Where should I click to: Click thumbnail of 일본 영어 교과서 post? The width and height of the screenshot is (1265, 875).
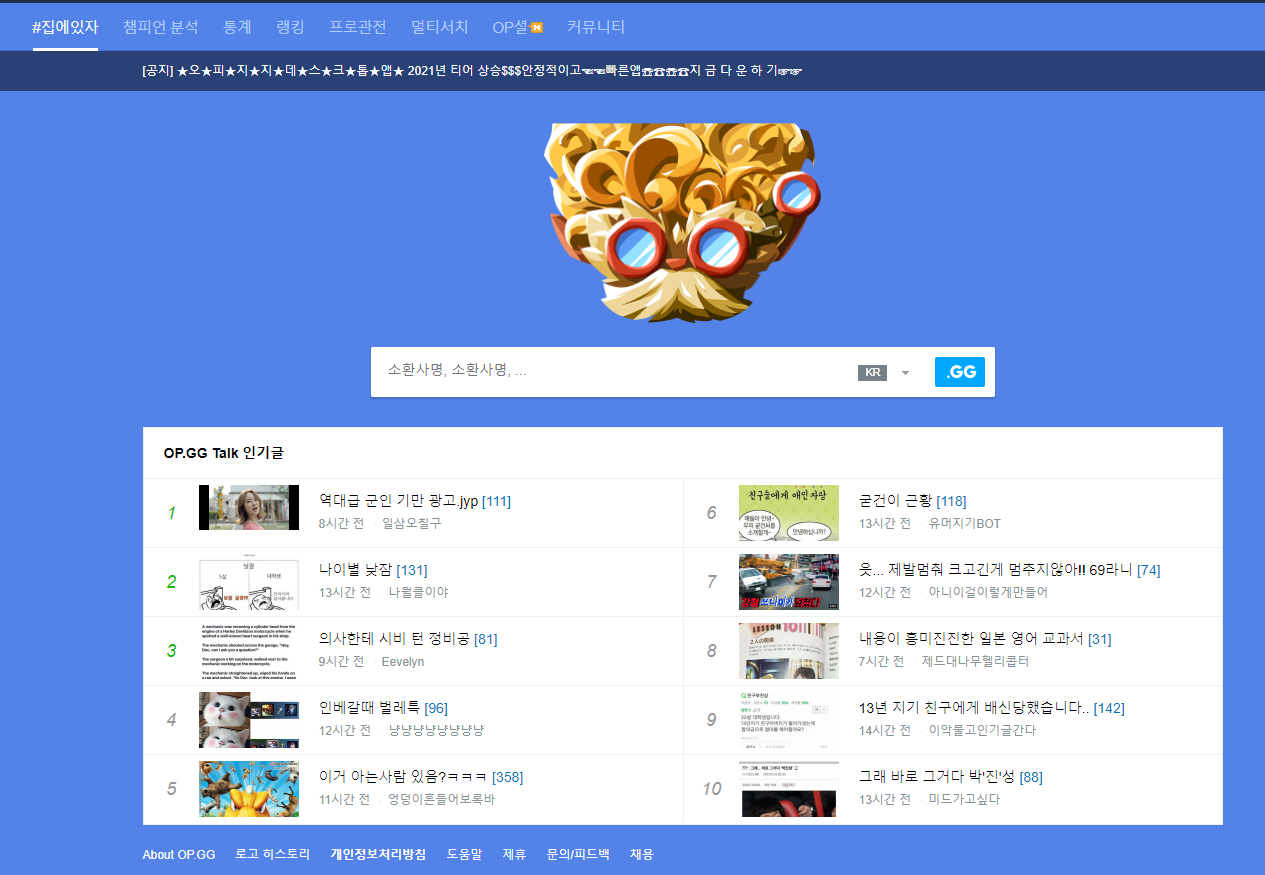coord(789,650)
